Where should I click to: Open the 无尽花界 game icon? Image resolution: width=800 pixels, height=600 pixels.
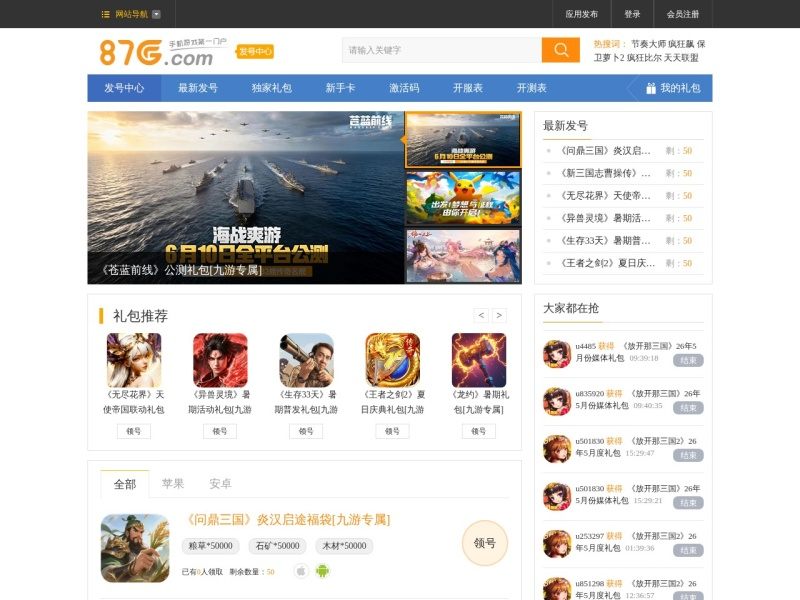click(x=134, y=360)
